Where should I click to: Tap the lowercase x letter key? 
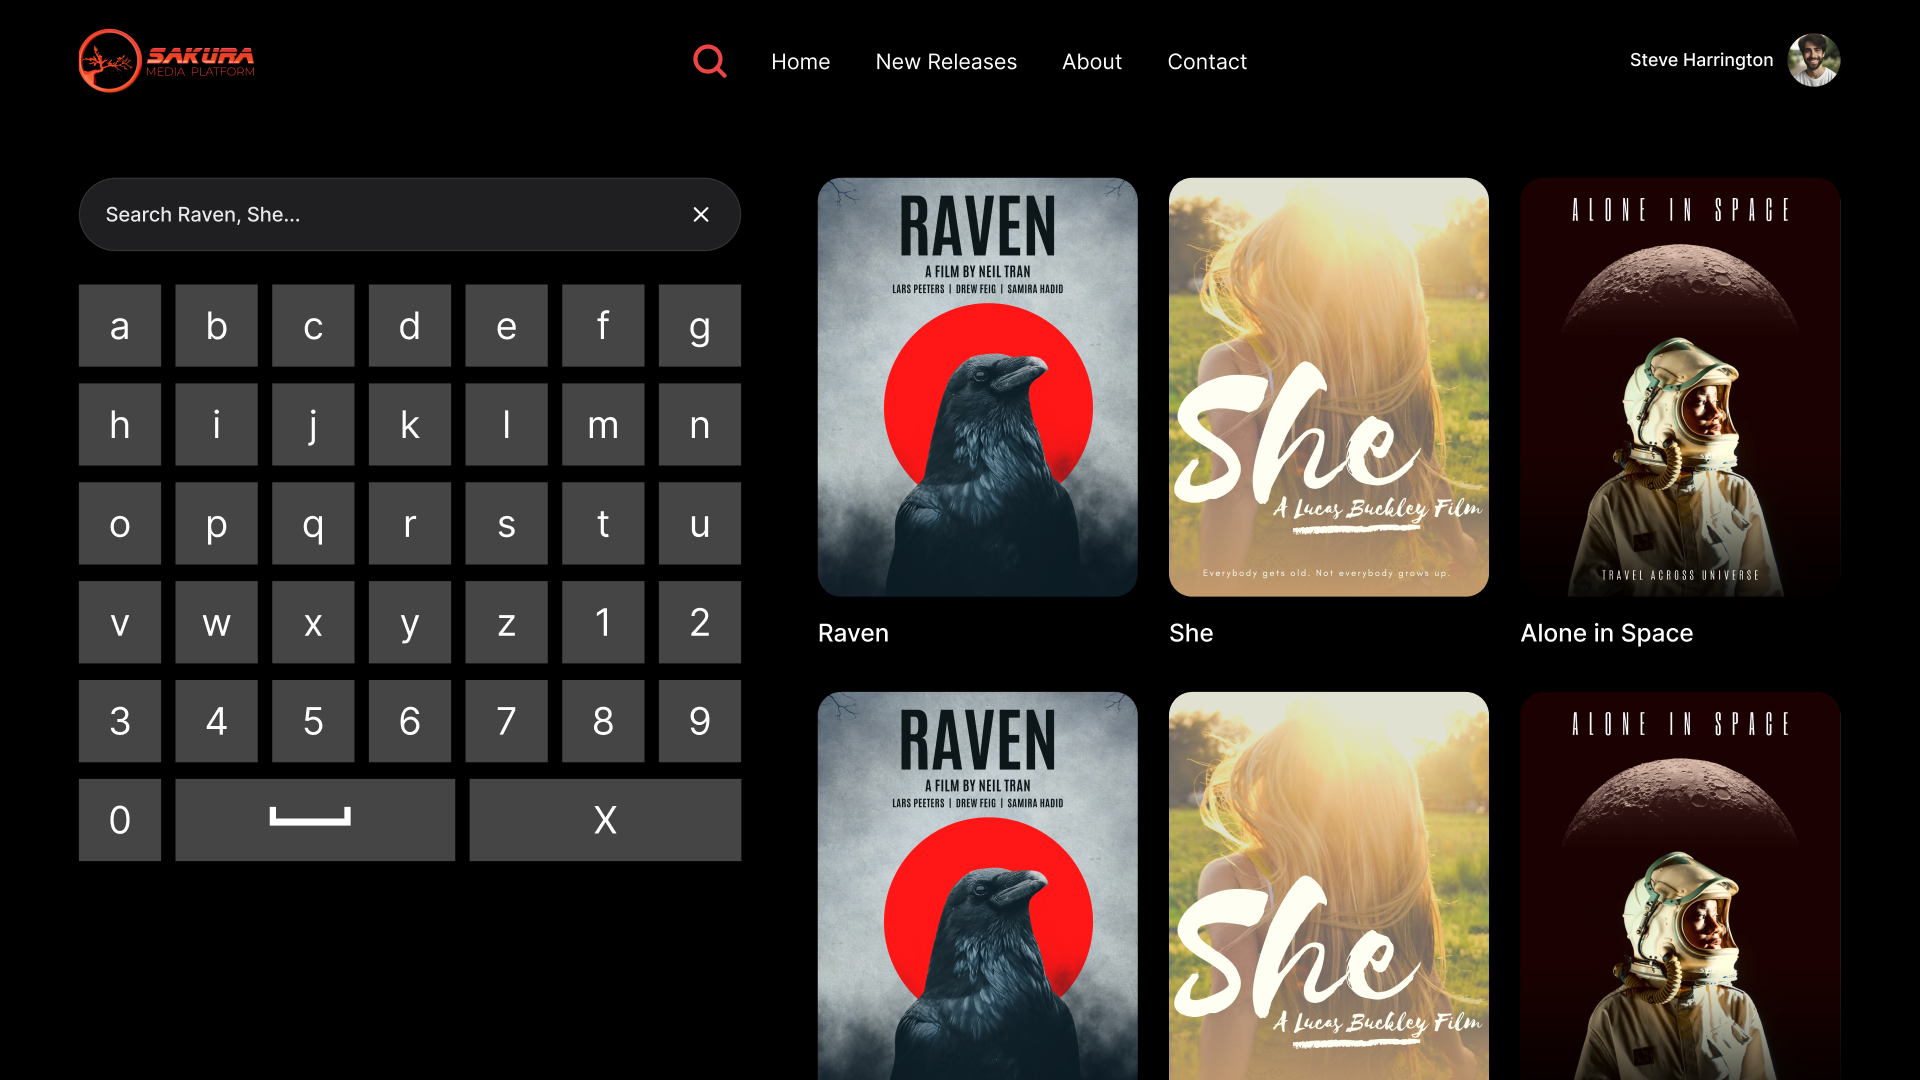point(313,623)
